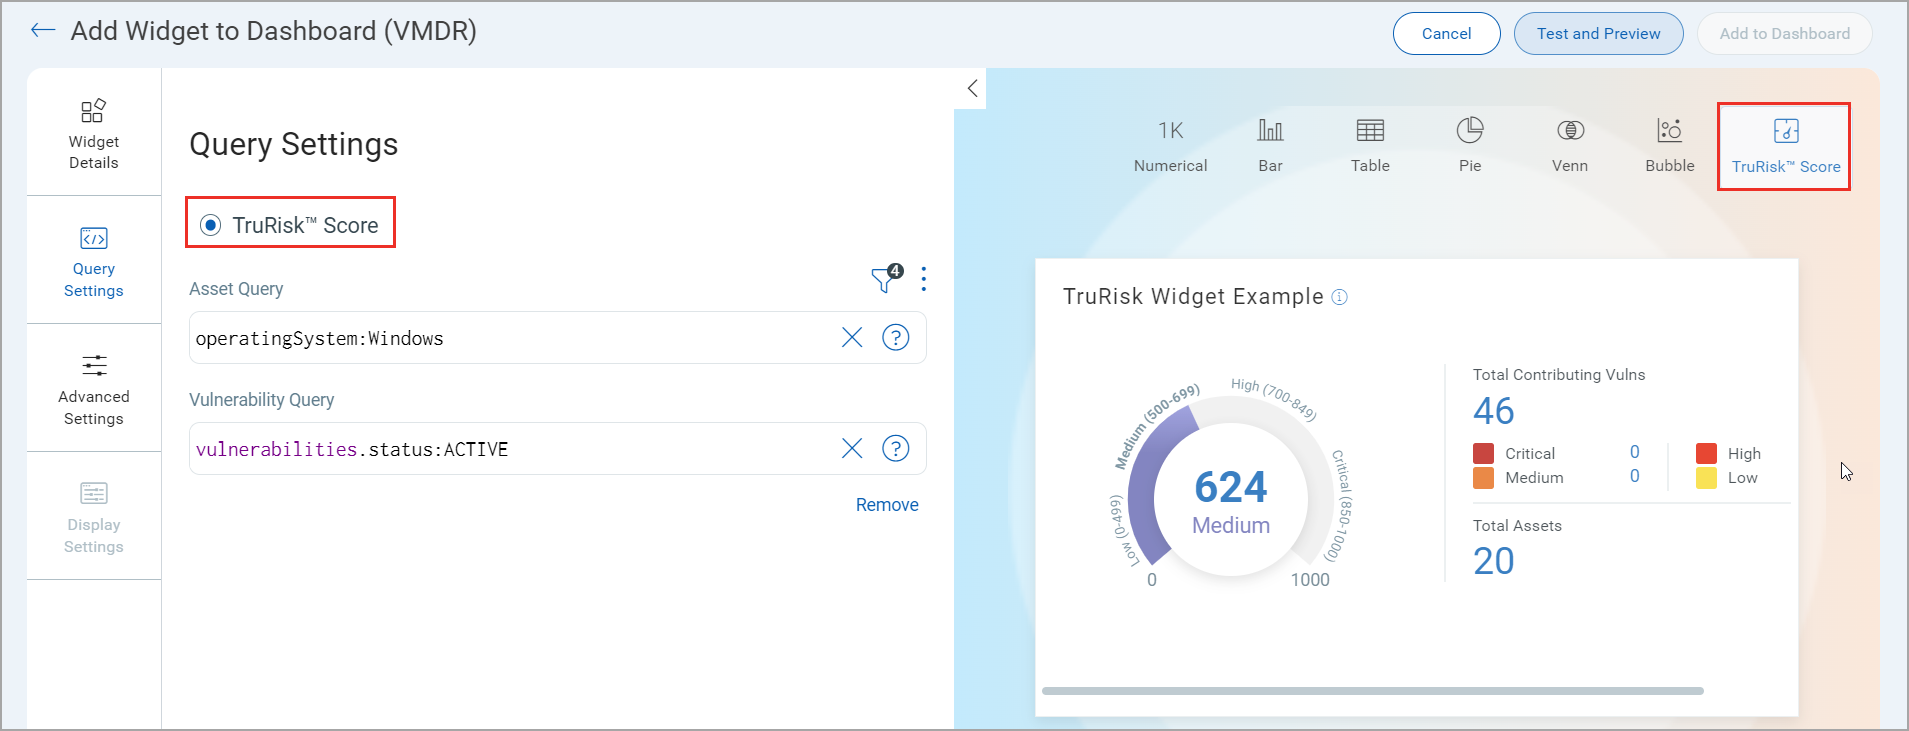The width and height of the screenshot is (1909, 731).
Task: Open the three-dot query options menu
Action: (924, 279)
